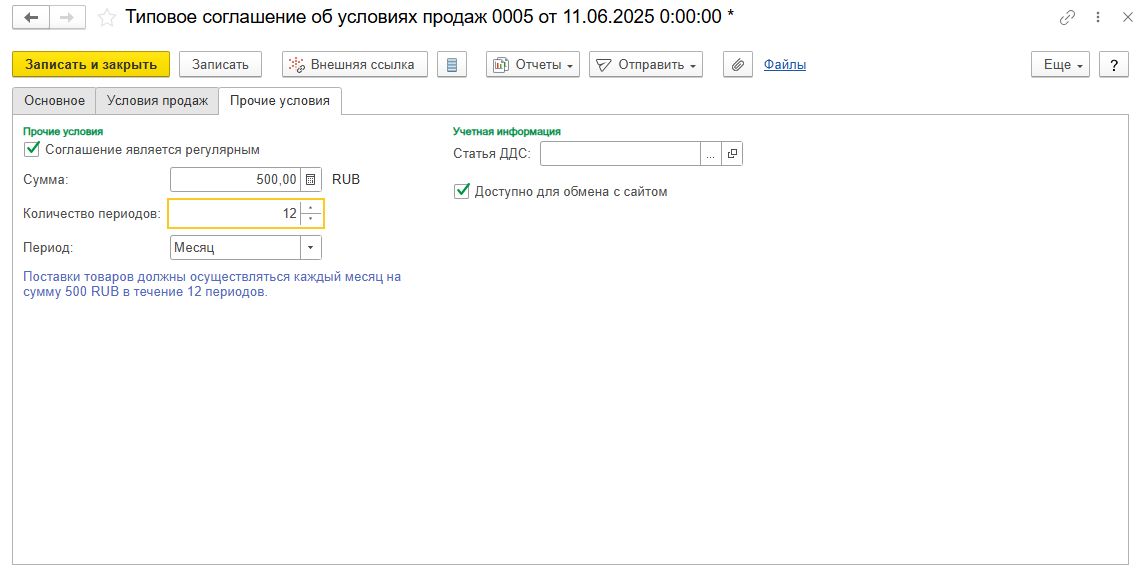Screen dimensions: 1139x574
Task: Open the list icon button beside Внешняя ссылка
Action: click(x=452, y=65)
